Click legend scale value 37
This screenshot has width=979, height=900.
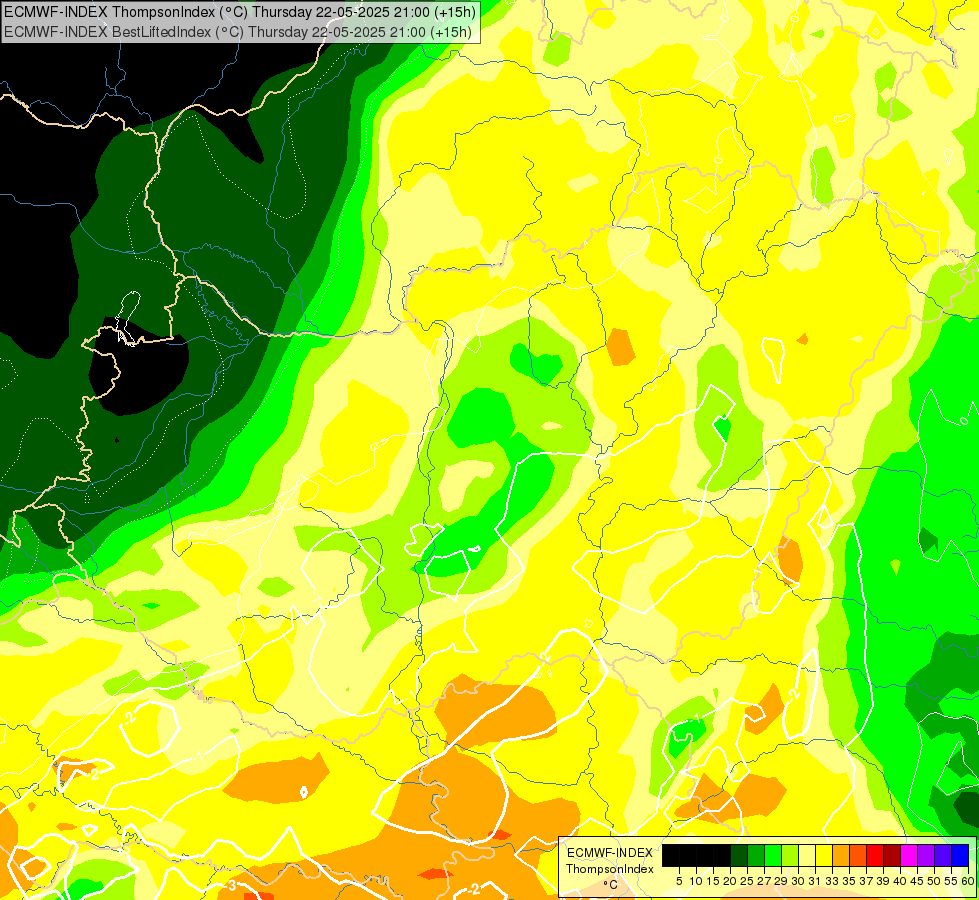tap(866, 881)
